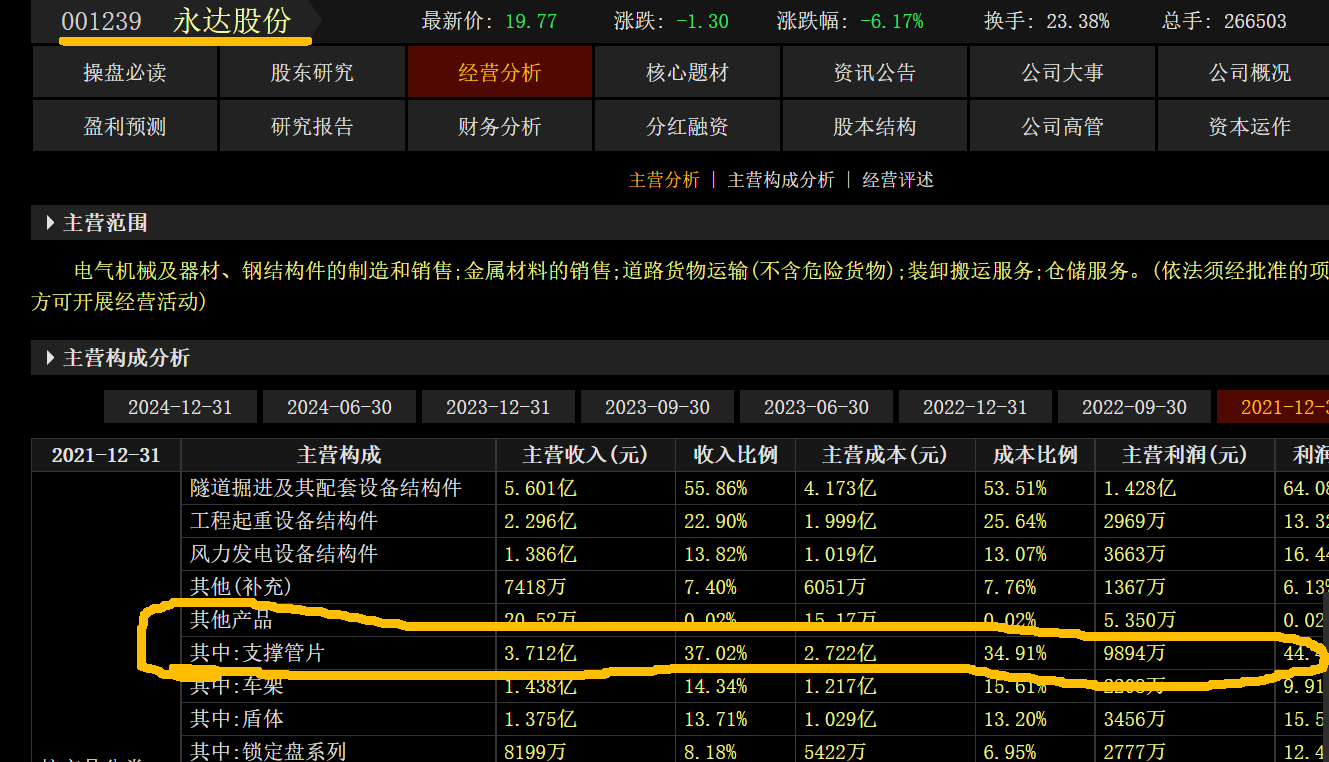Screen dimensions: 1329x762
Task: Click the 主营收入(元) column header
Action: pos(585,455)
